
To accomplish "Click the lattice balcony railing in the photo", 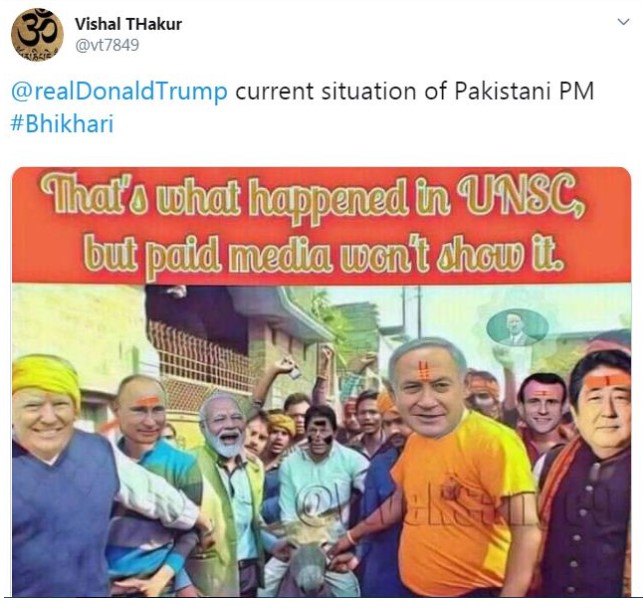I will (x=201, y=361).
